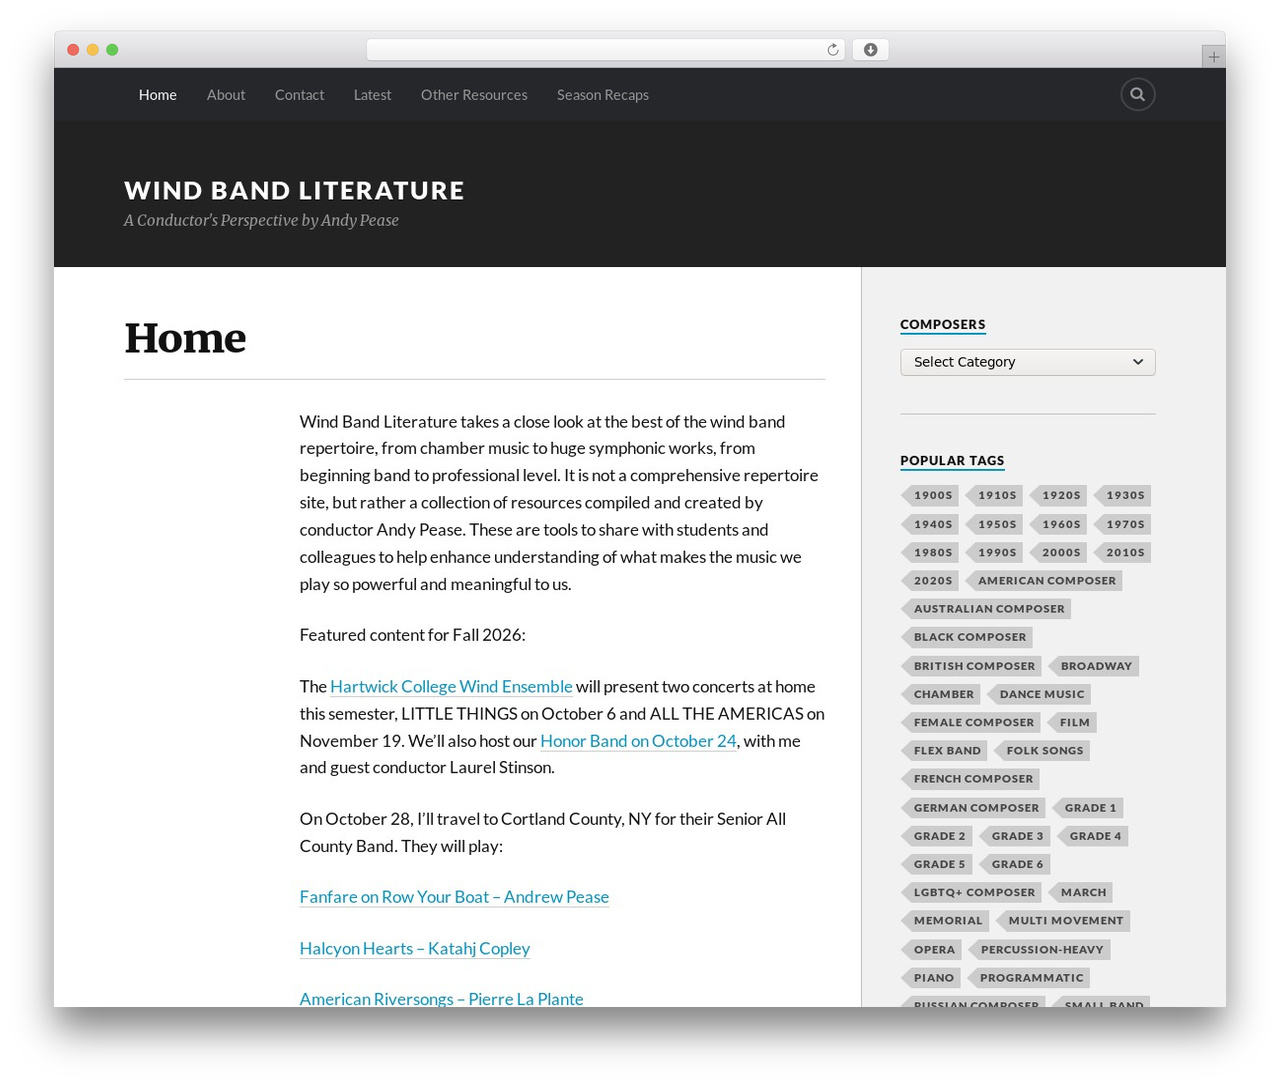Open the Other Resources menu

click(474, 95)
